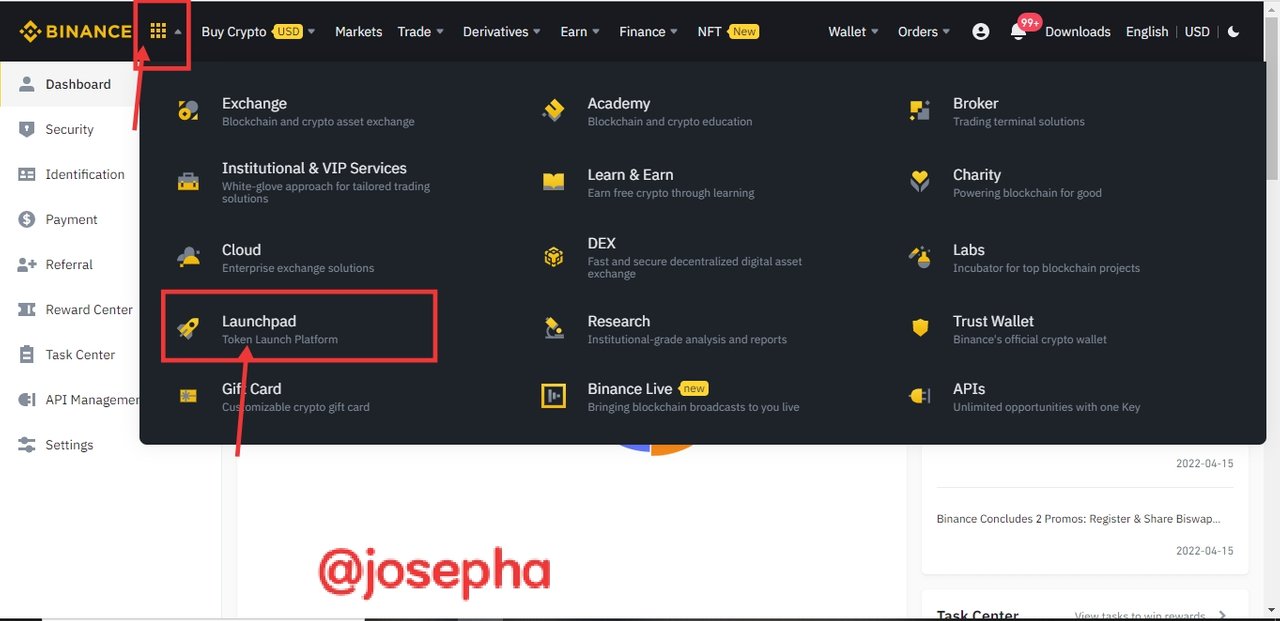
Task: Click the Labs icon
Action: click(919, 257)
